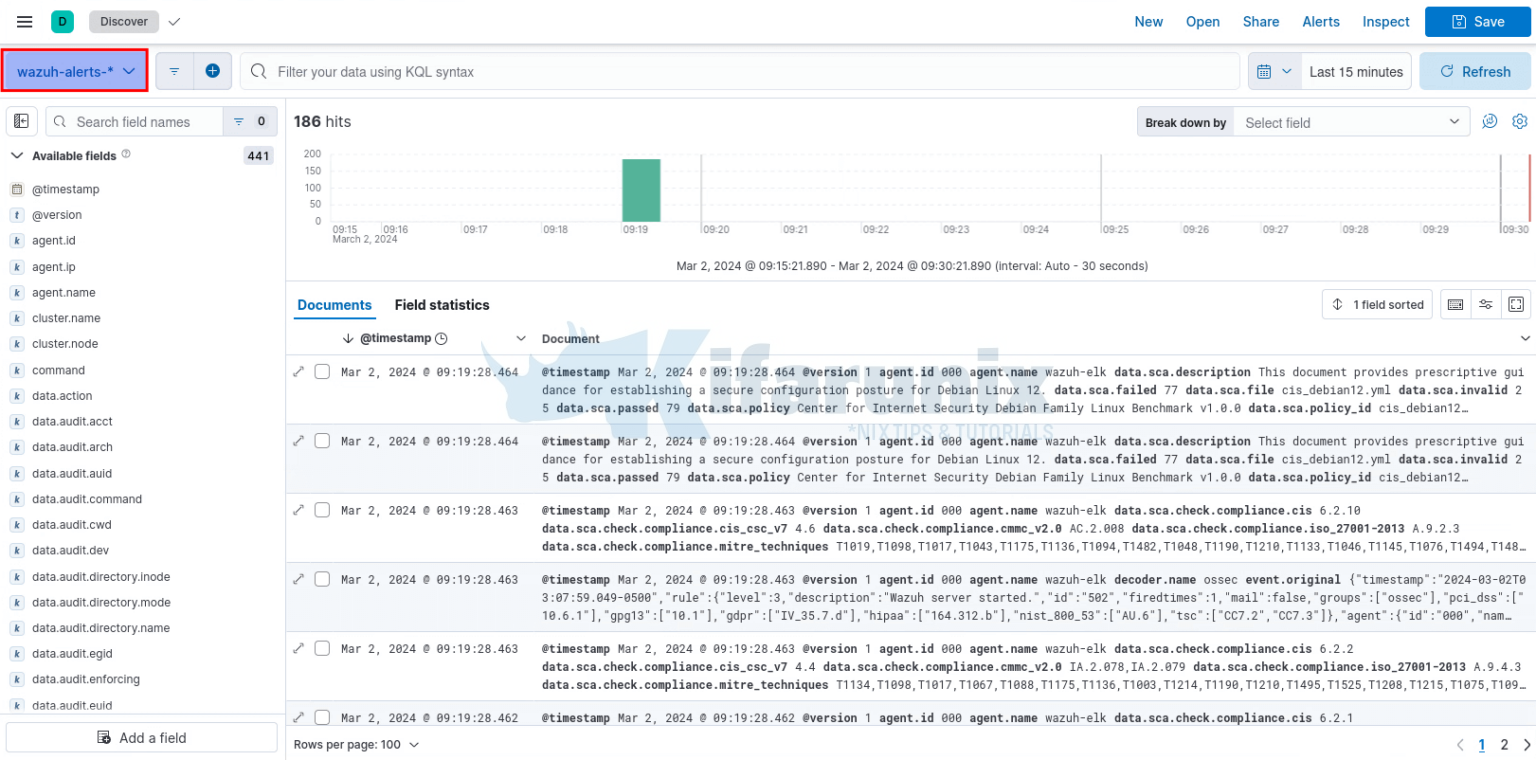Switch to the Field statistics tab
This screenshot has width=1536, height=760.
pos(442,305)
